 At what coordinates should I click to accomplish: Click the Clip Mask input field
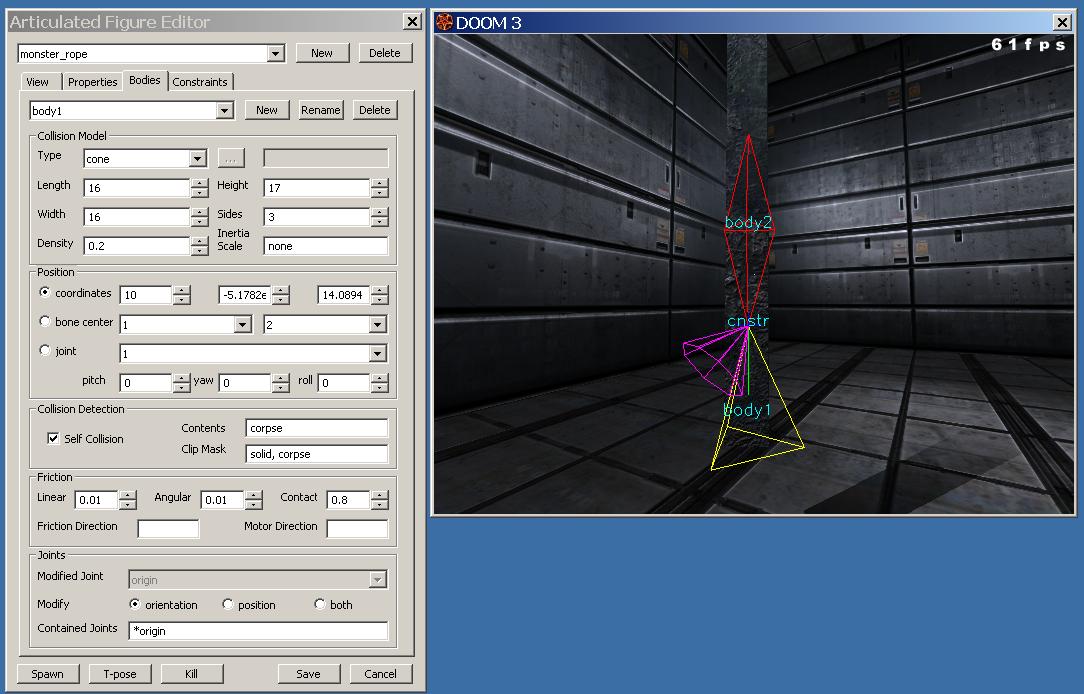[317, 454]
